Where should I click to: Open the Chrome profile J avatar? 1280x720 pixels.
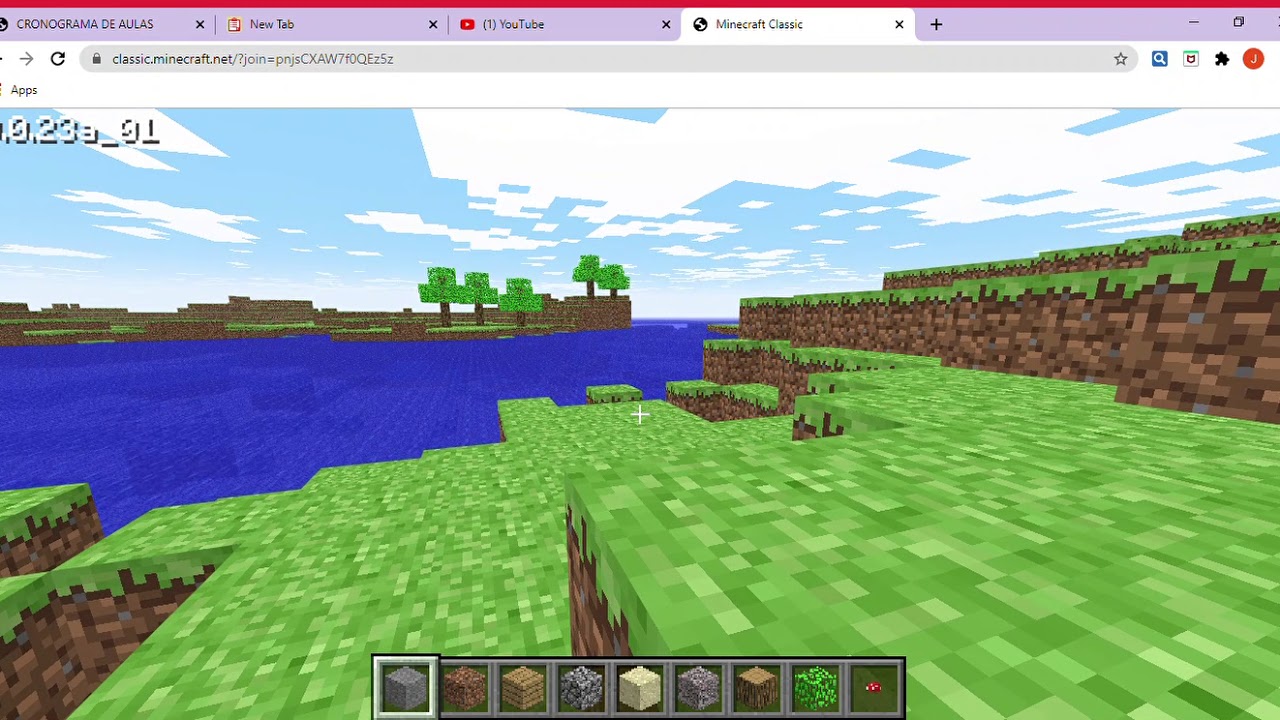pos(1253,59)
